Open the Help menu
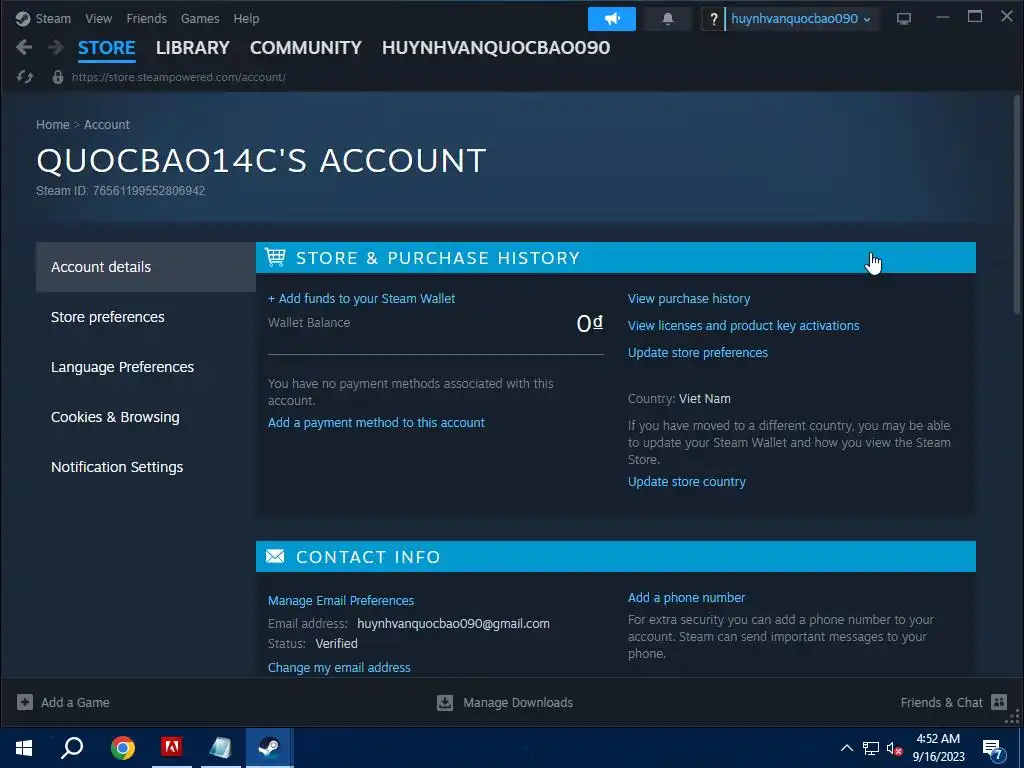 (x=246, y=19)
